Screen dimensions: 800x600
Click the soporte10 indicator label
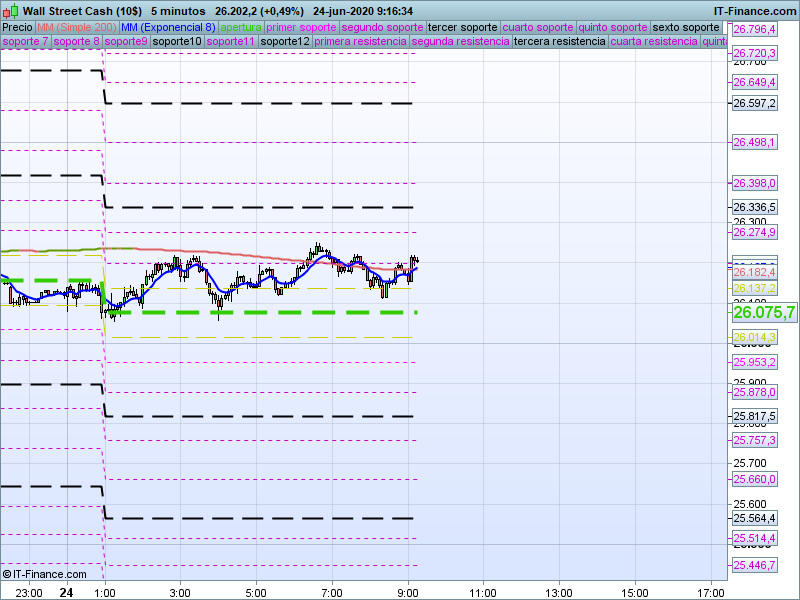click(177, 42)
